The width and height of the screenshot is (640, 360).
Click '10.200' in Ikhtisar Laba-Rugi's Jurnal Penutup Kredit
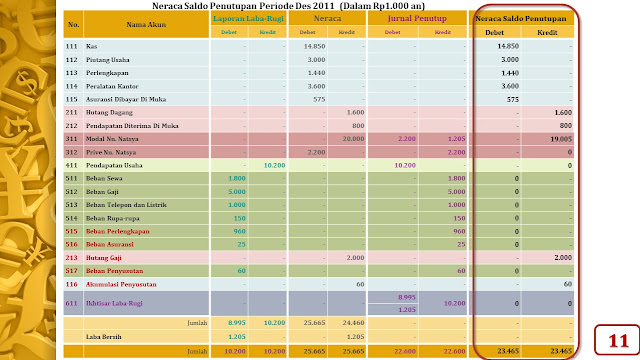point(454,304)
